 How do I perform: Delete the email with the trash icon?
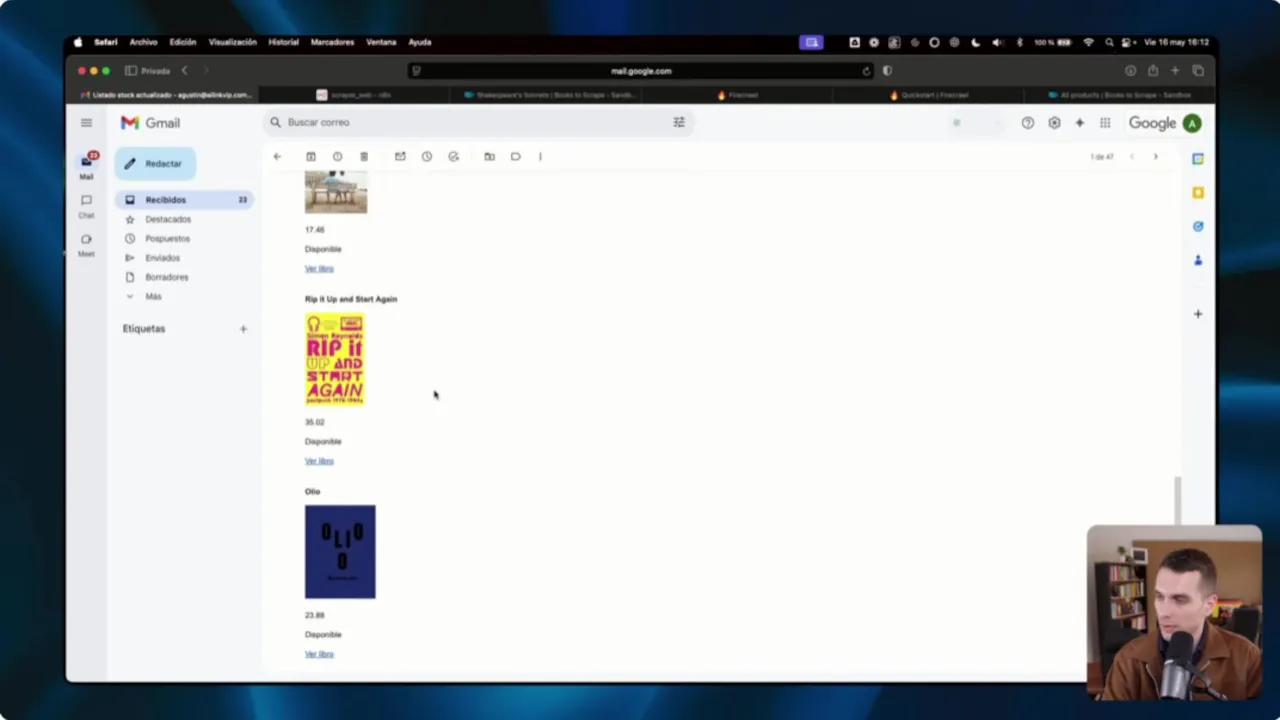click(x=364, y=157)
